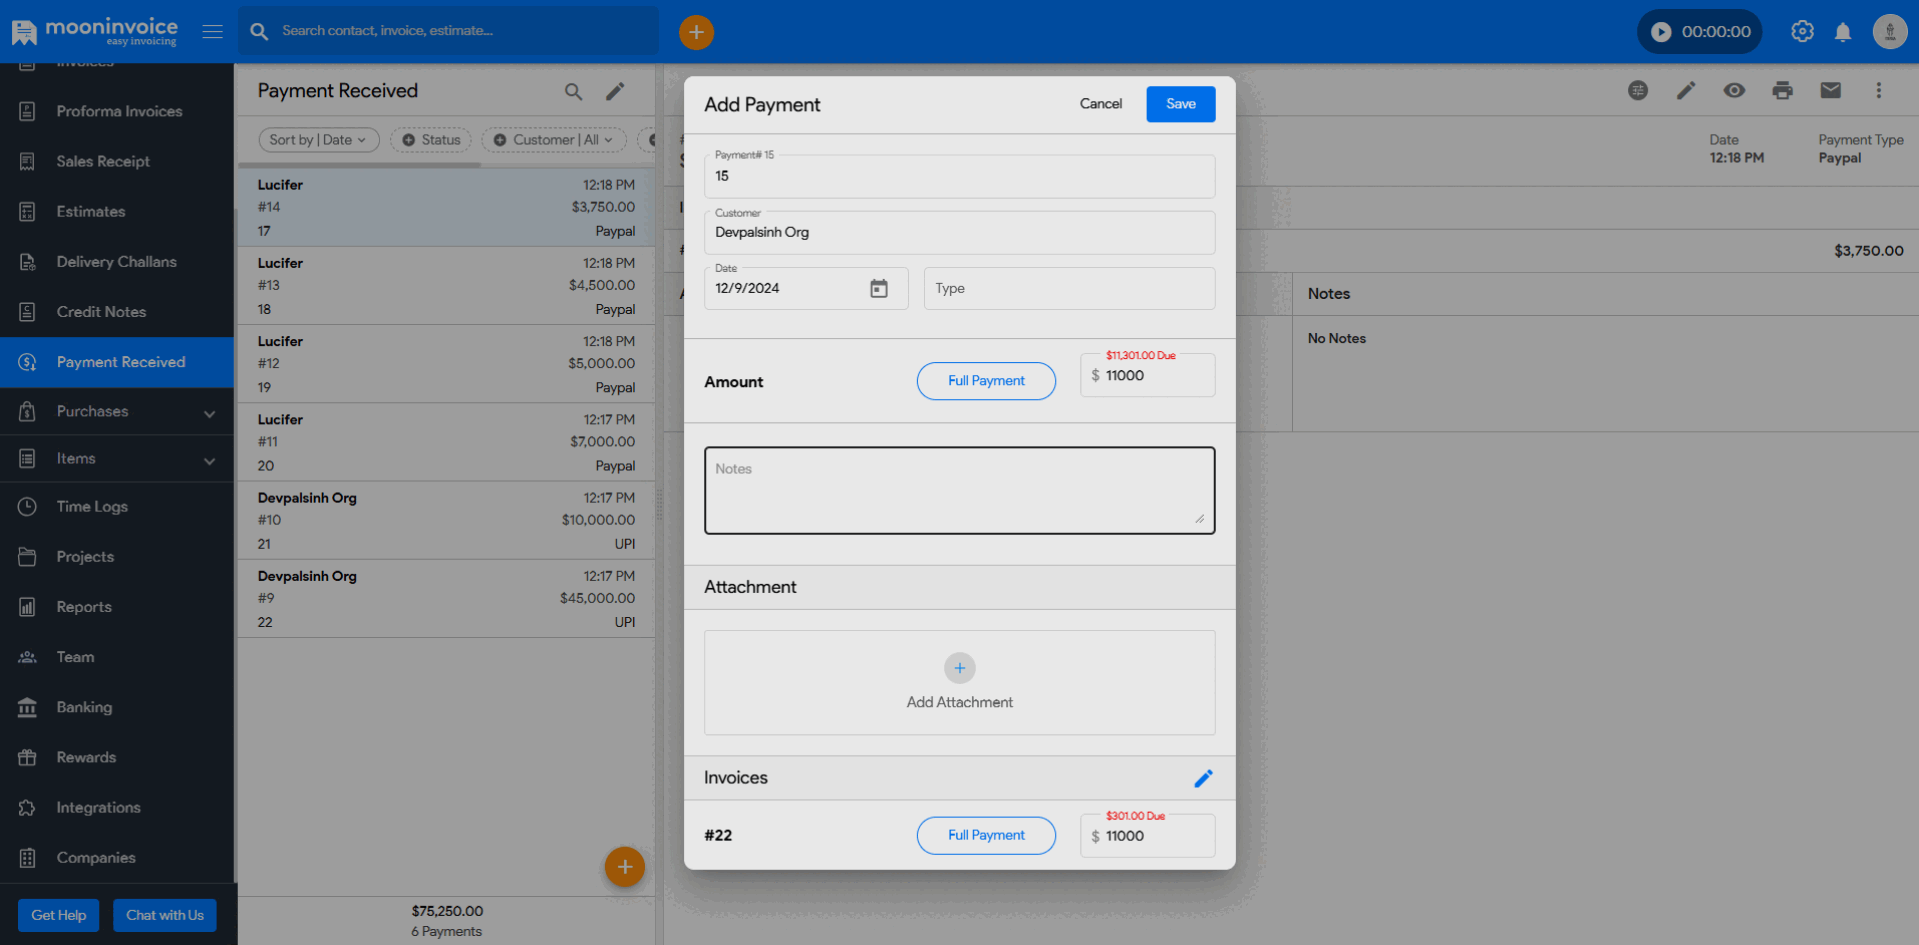This screenshot has height=945, width=1919.
Task: Email payment using envelope icon
Action: tap(1830, 91)
